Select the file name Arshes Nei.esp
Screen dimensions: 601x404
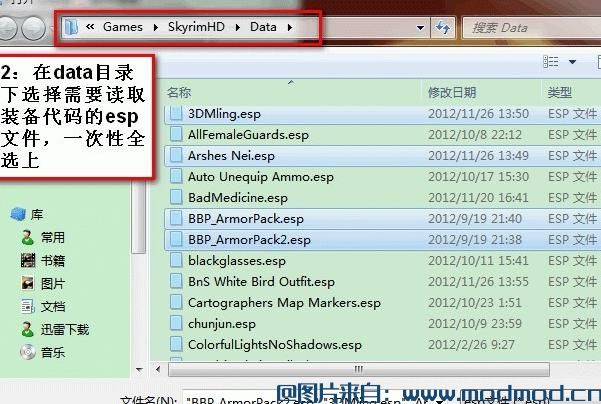[x=231, y=156]
